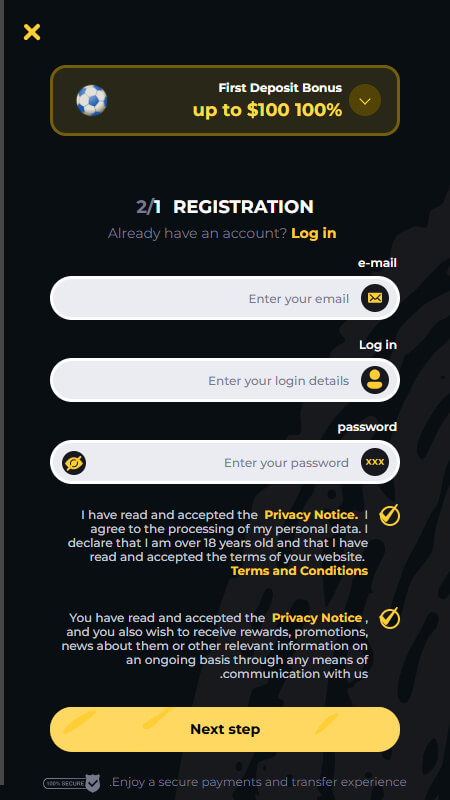Image resolution: width=450 pixels, height=800 pixels.
Task: Click the xxx password icon
Action: pyautogui.click(x=375, y=462)
